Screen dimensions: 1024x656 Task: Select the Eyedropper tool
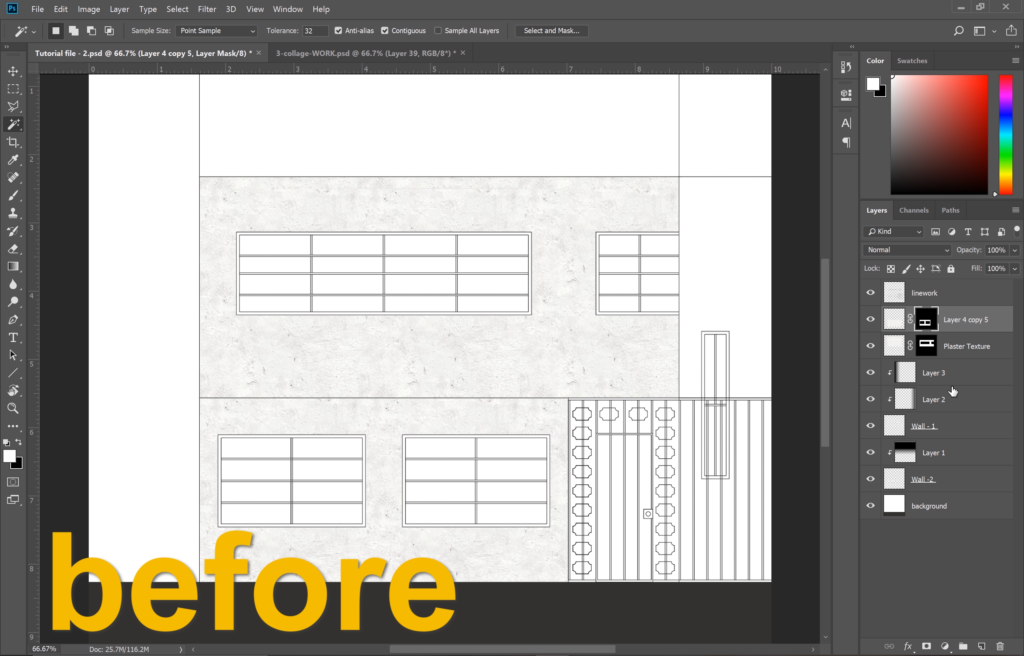point(13,160)
